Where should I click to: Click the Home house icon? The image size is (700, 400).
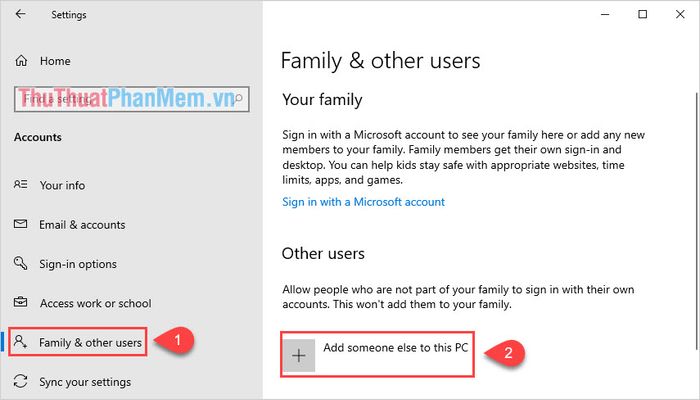[21, 61]
